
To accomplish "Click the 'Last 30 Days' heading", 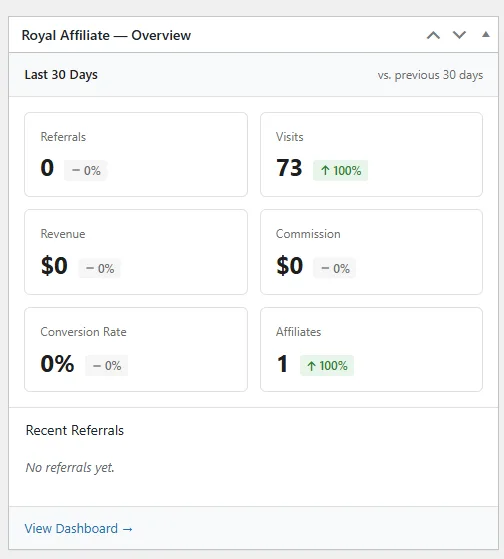I will point(61,75).
